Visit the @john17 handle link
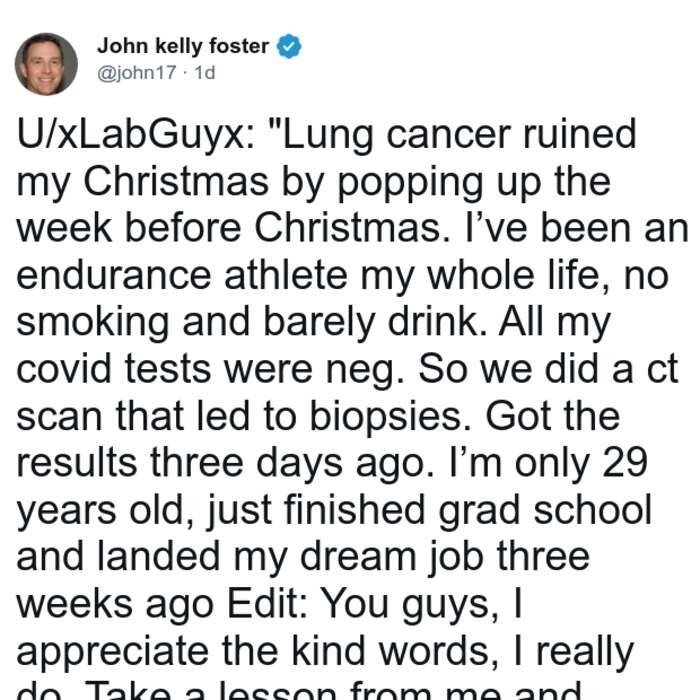Image resolution: width=700 pixels, height=700 pixels. pyautogui.click(x=137, y=72)
